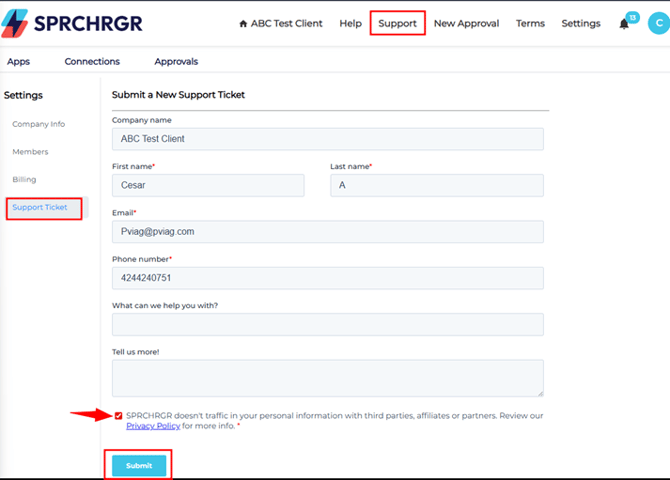The image size is (670, 480).
Task: Click the home icon beside ABC Test Client
Action: 243,24
